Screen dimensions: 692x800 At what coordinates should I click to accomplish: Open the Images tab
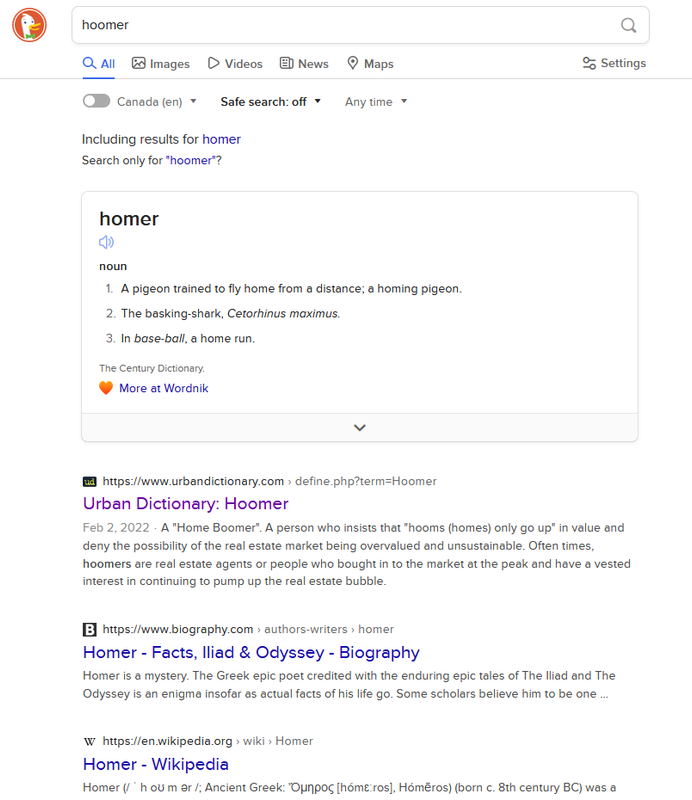click(161, 64)
